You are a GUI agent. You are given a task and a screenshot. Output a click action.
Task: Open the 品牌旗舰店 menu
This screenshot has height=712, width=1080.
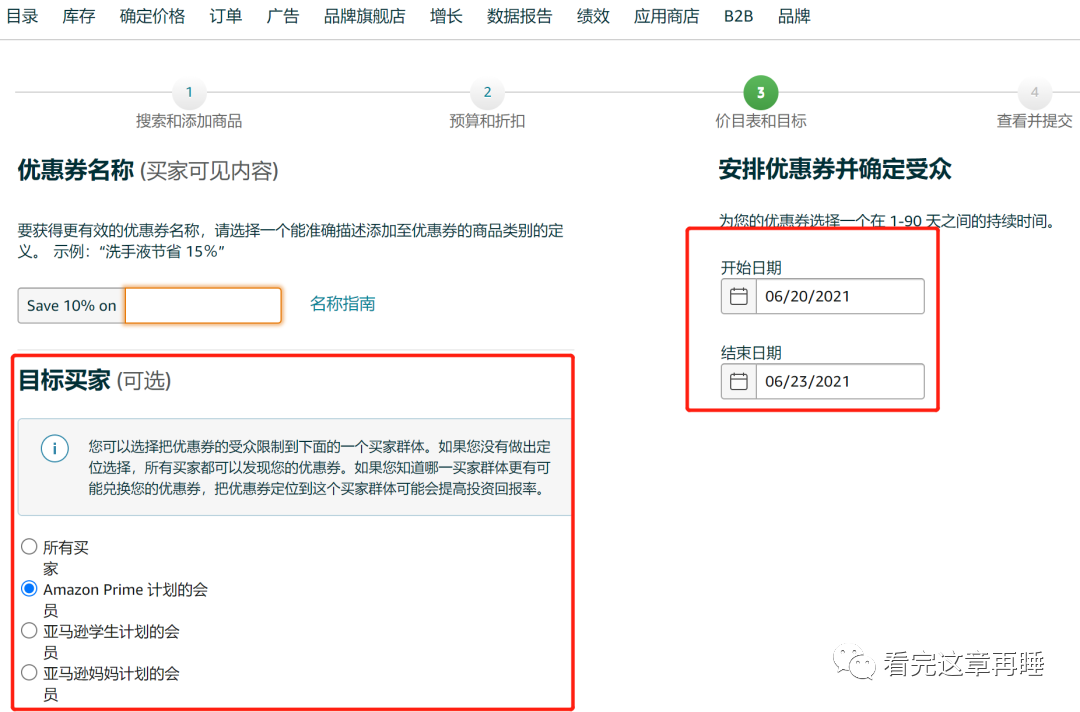pos(364,16)
